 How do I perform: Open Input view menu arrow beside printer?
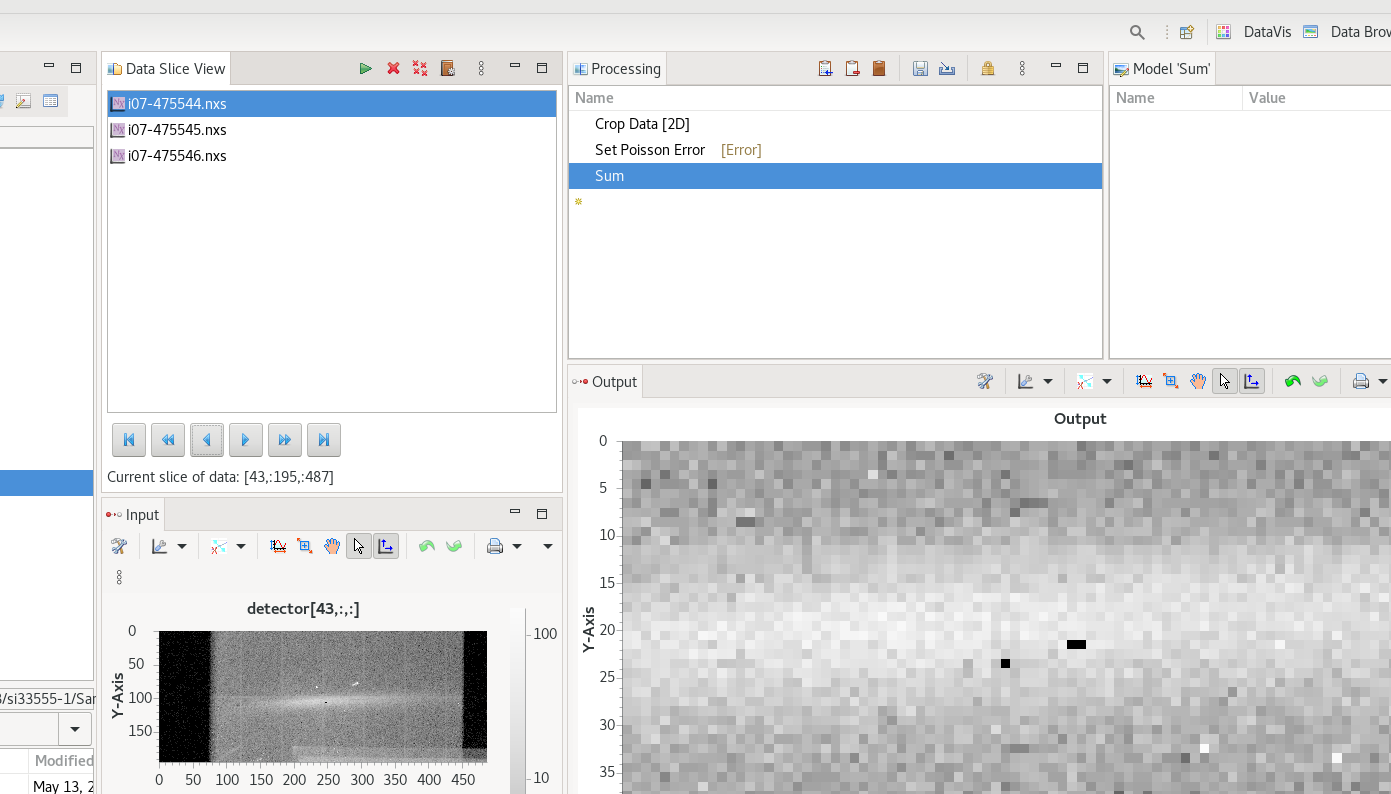(548, 546)
